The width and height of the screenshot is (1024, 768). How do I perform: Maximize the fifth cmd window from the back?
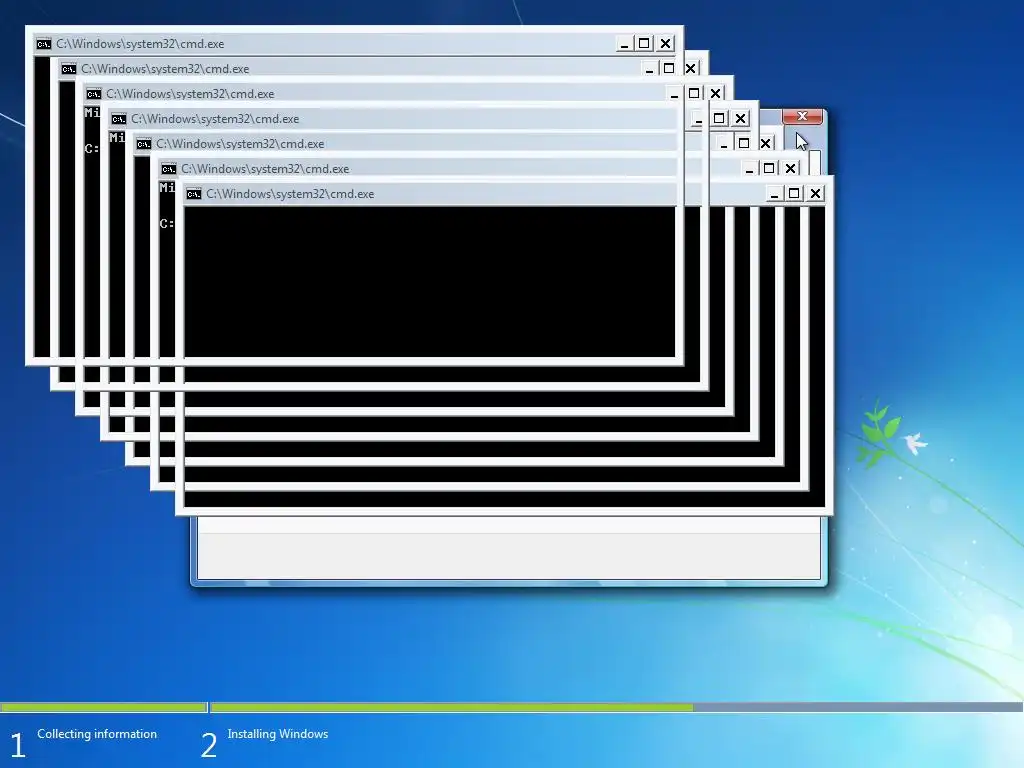pos(744,143)
